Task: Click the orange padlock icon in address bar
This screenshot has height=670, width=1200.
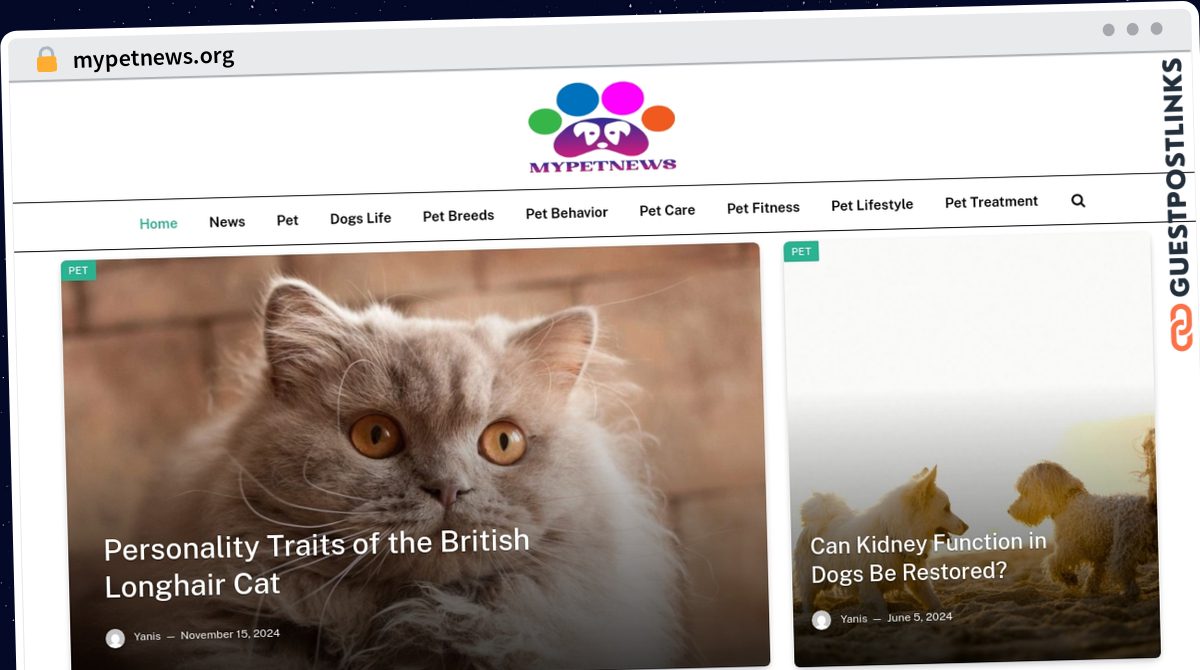Action: pos(47,59)
